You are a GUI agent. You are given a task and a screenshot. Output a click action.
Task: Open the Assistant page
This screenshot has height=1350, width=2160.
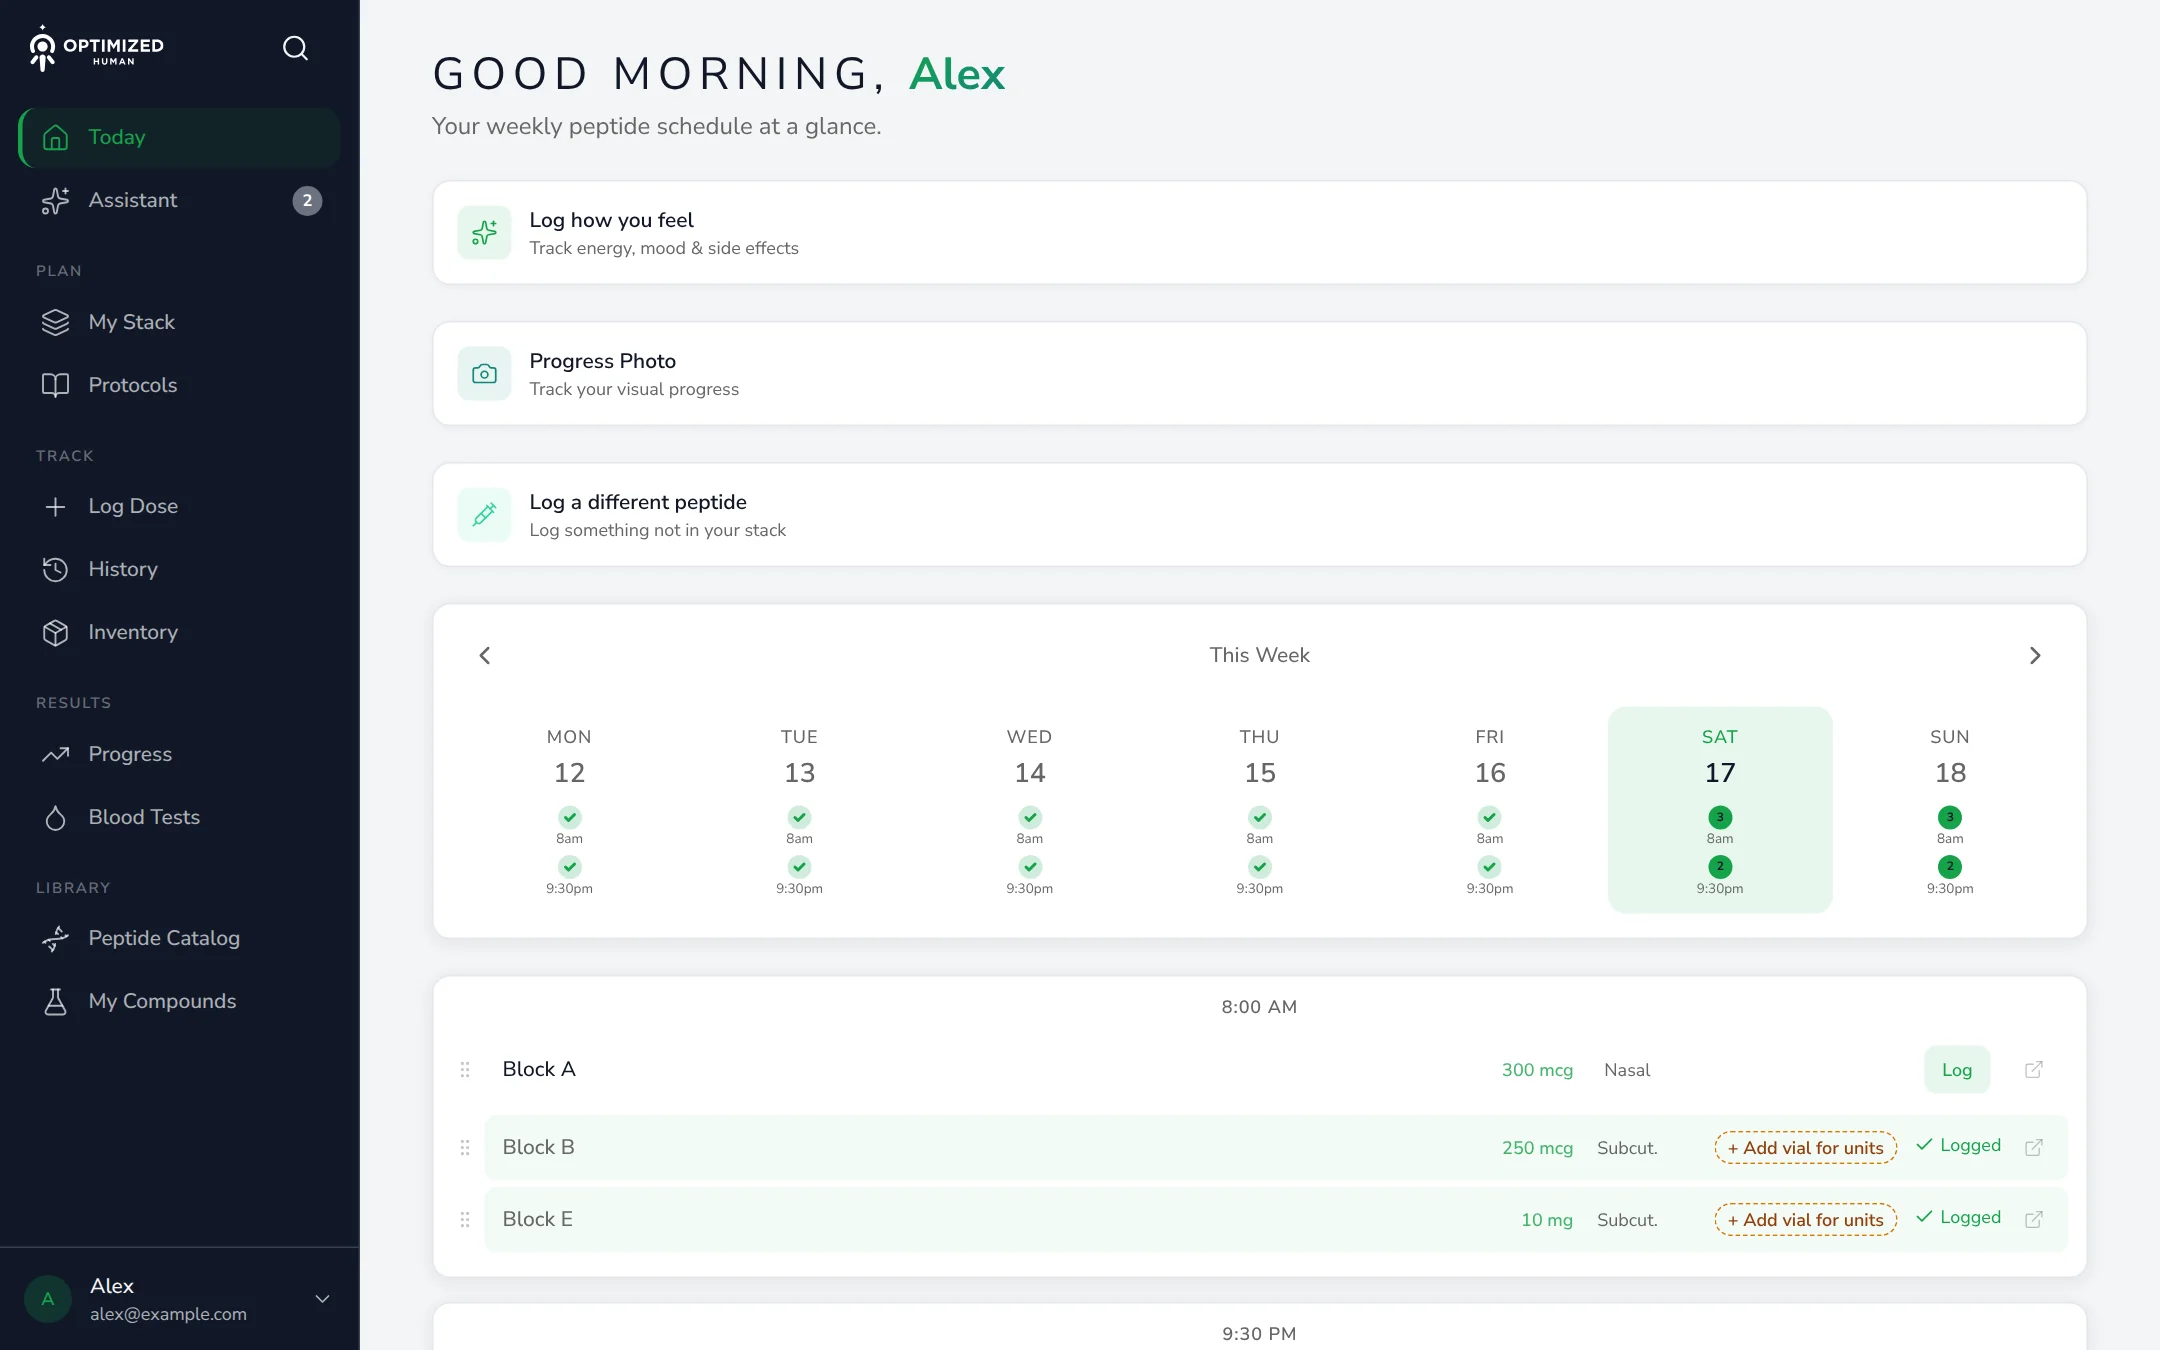pos(180,200)
